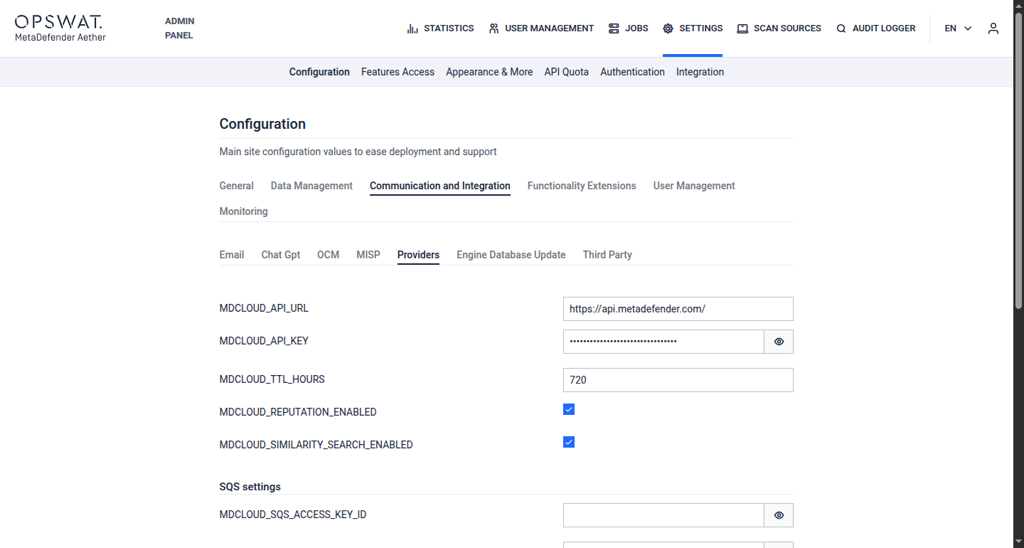Focus the MDCLOUD_API_URL text field

[678, 309]
